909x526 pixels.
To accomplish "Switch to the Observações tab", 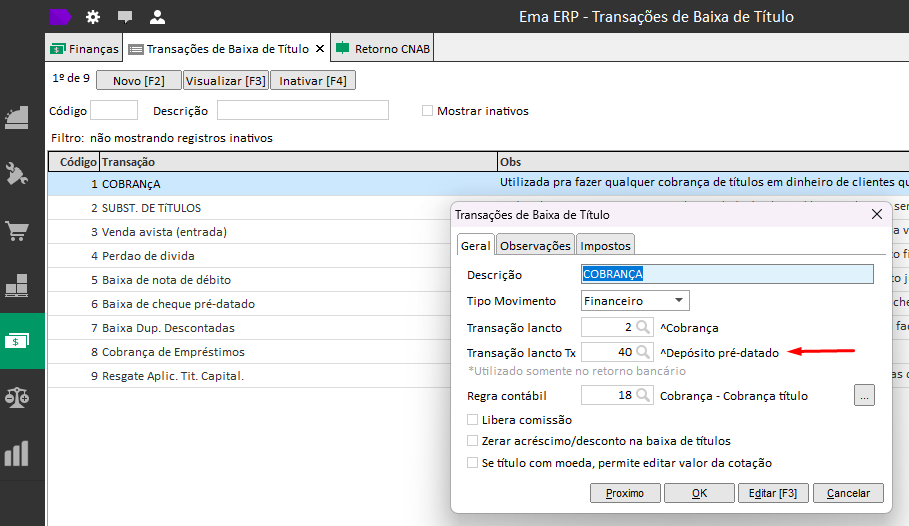I will [x=535, y=245].
